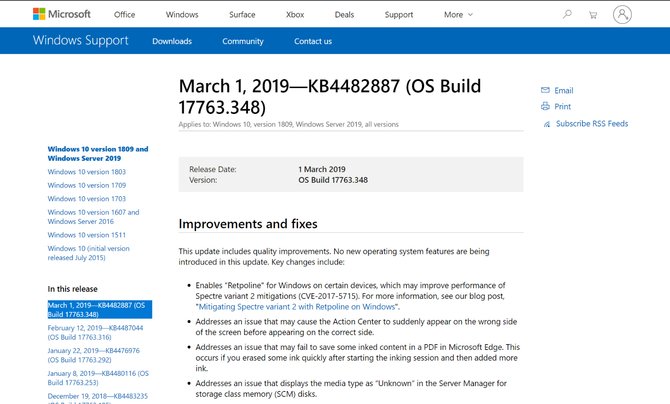Open the Windows menu item
Screen dimensions: 670x404
[182, 15]
